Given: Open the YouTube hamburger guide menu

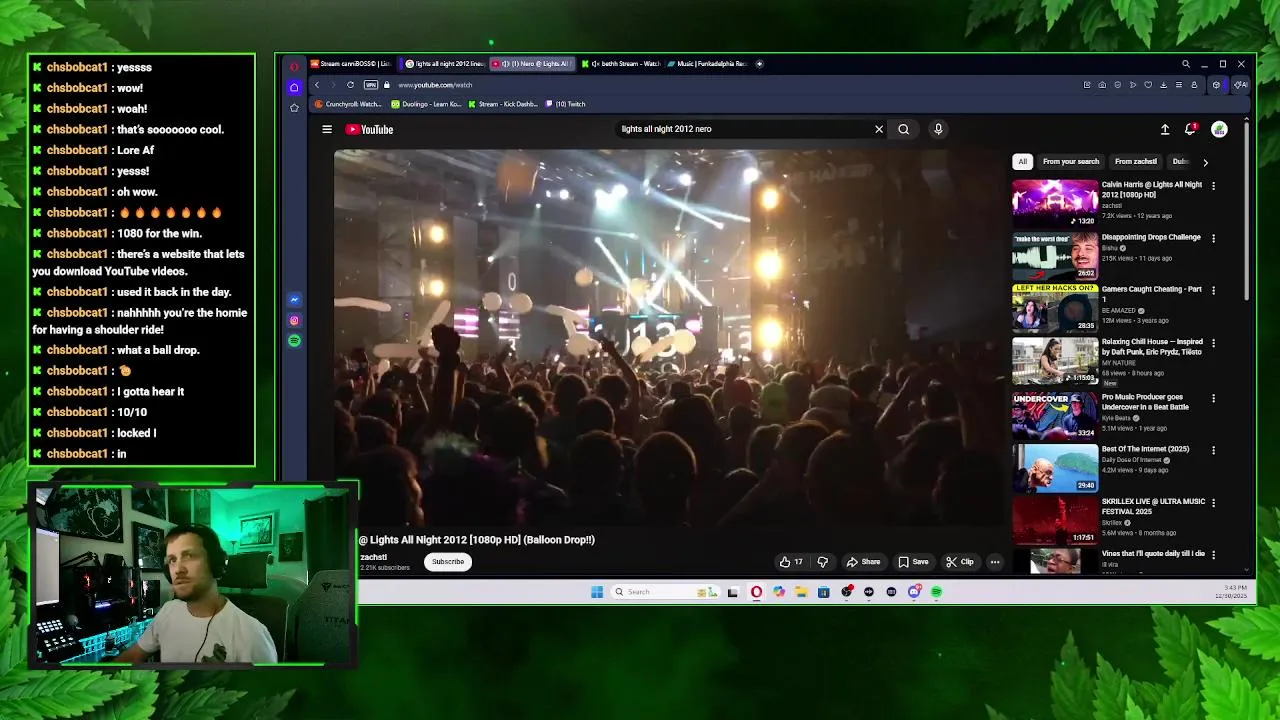Looking at the screenshot, I should tap(327, 129).
